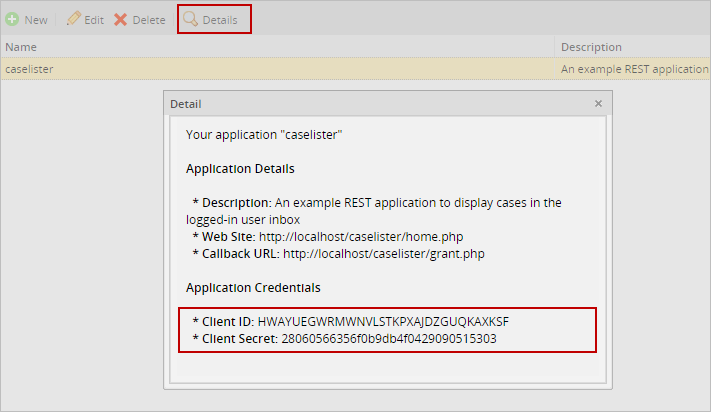
Task: Sort by the Description column header
Action: point(591,47)
